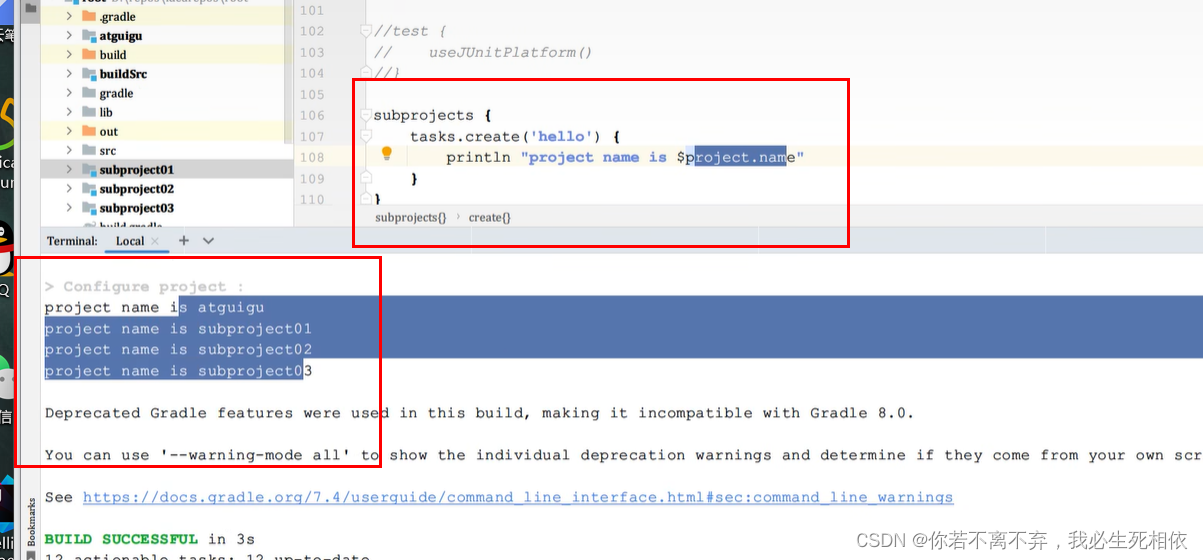Click the create{} breadcrumb

click(x=490, y=217)
